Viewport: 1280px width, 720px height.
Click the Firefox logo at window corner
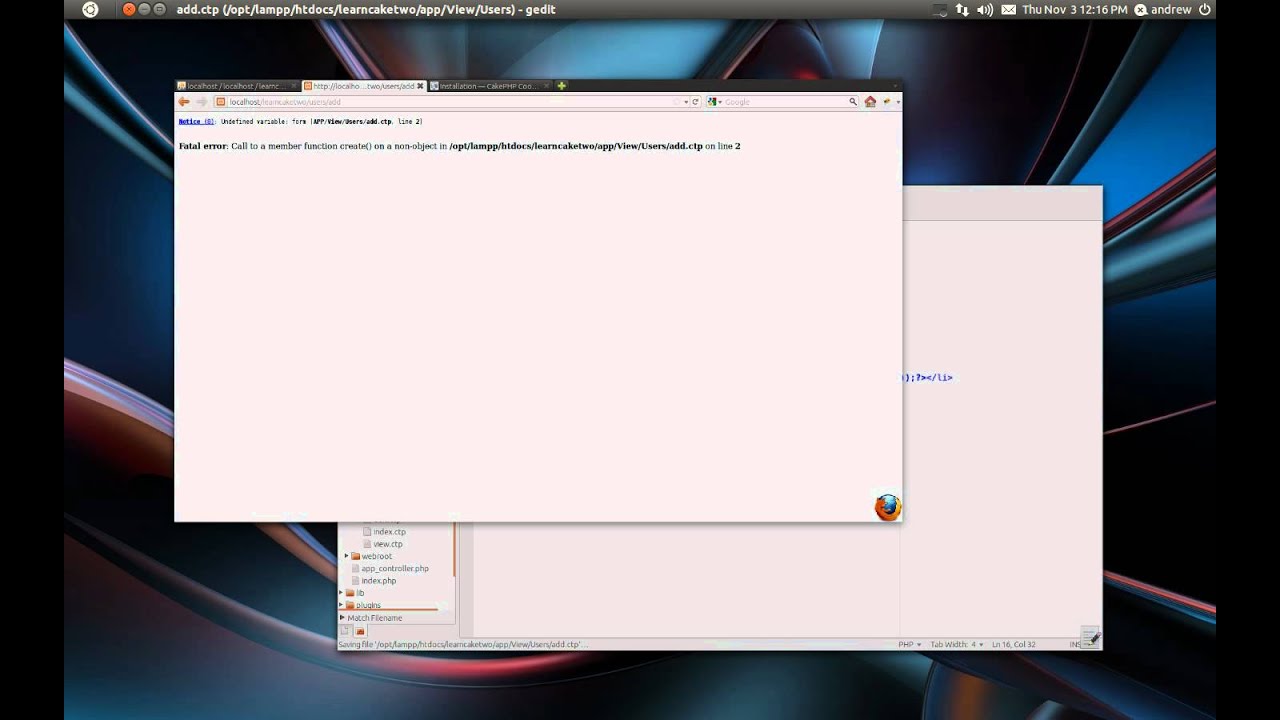(x=887, y=507)
